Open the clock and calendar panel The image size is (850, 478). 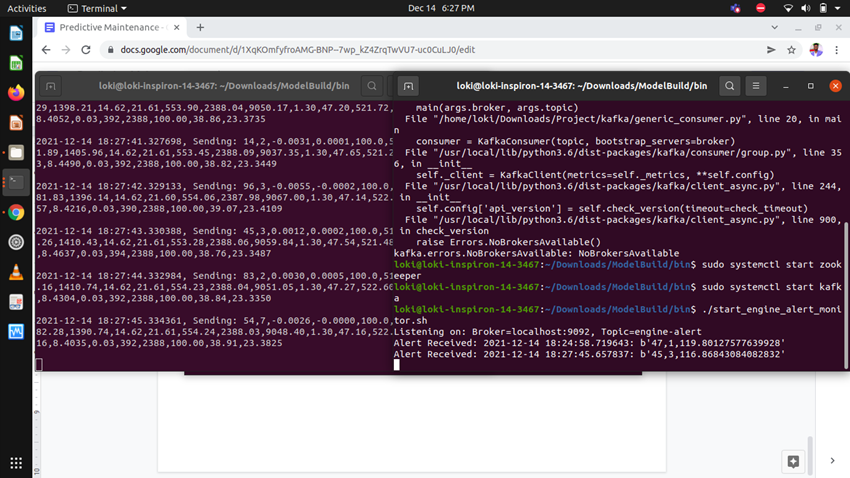441,8
